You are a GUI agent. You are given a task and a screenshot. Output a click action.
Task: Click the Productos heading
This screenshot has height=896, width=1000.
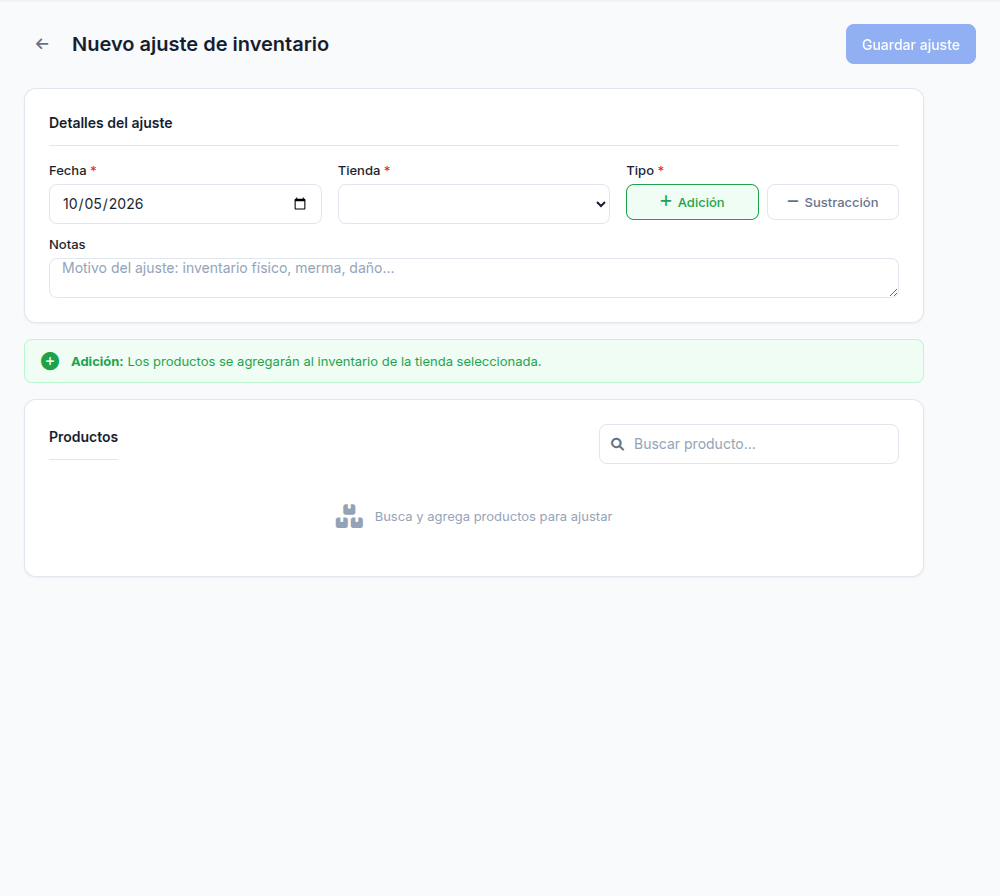pos(84,437)
